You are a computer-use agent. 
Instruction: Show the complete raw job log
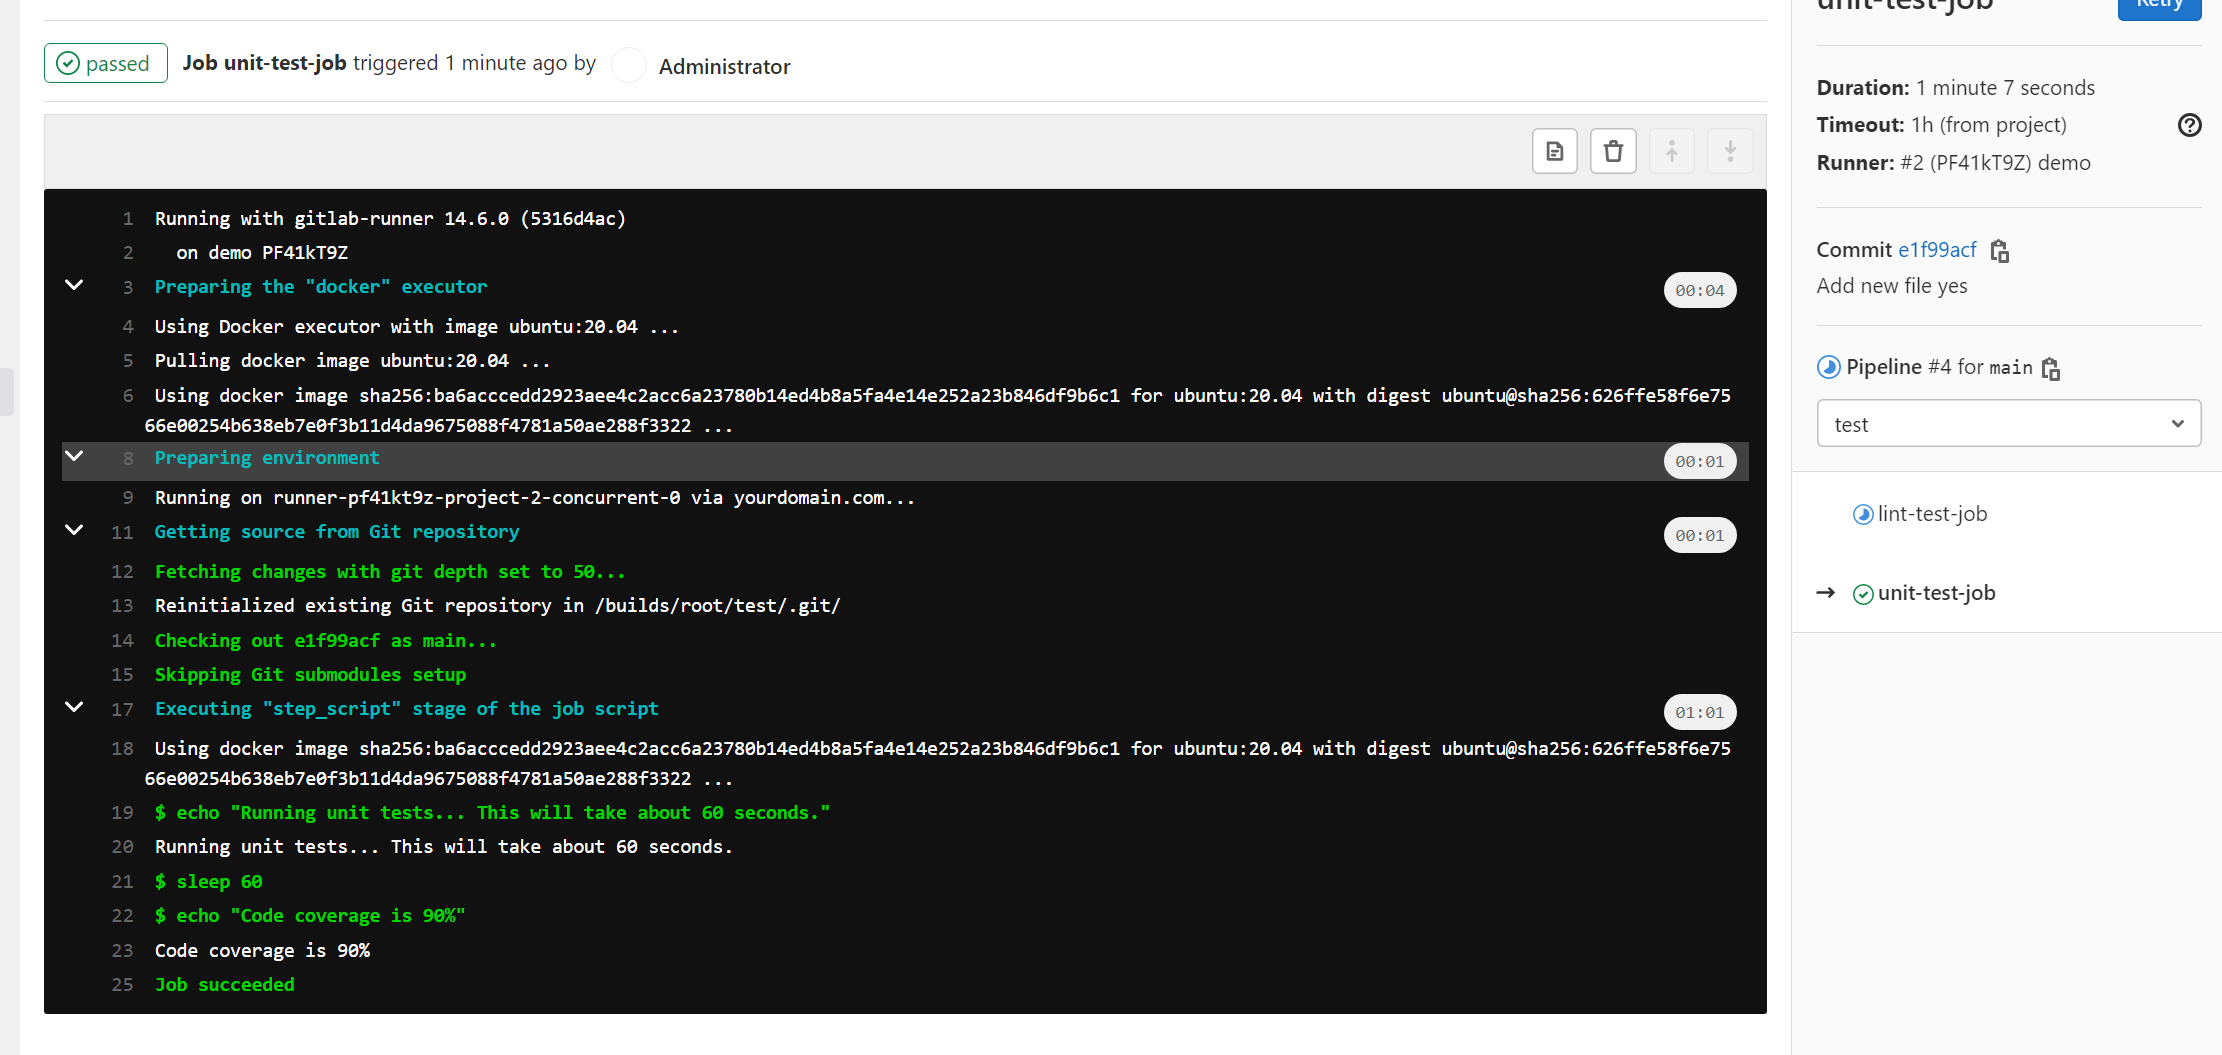(x=1554, y=150)
